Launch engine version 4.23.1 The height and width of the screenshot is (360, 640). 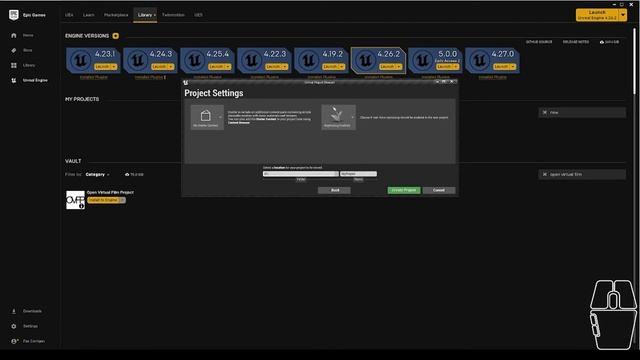pos(102,67)
